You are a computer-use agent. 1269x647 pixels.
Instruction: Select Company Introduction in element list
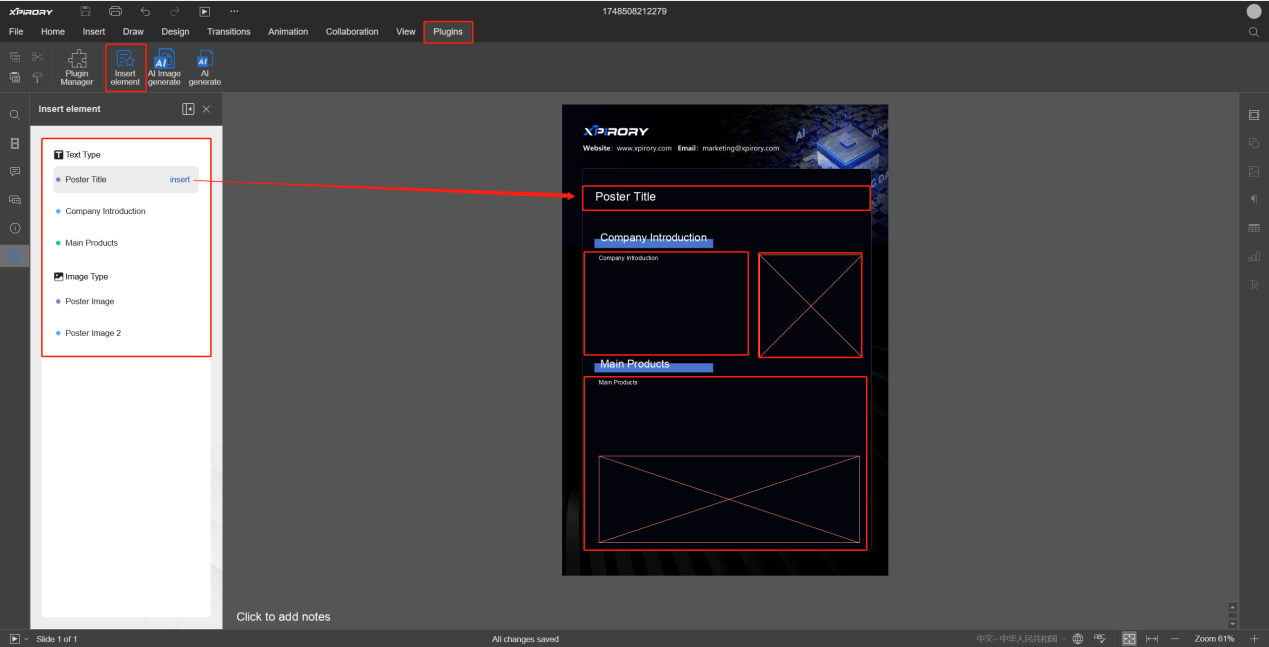click(x=105, y=211)
